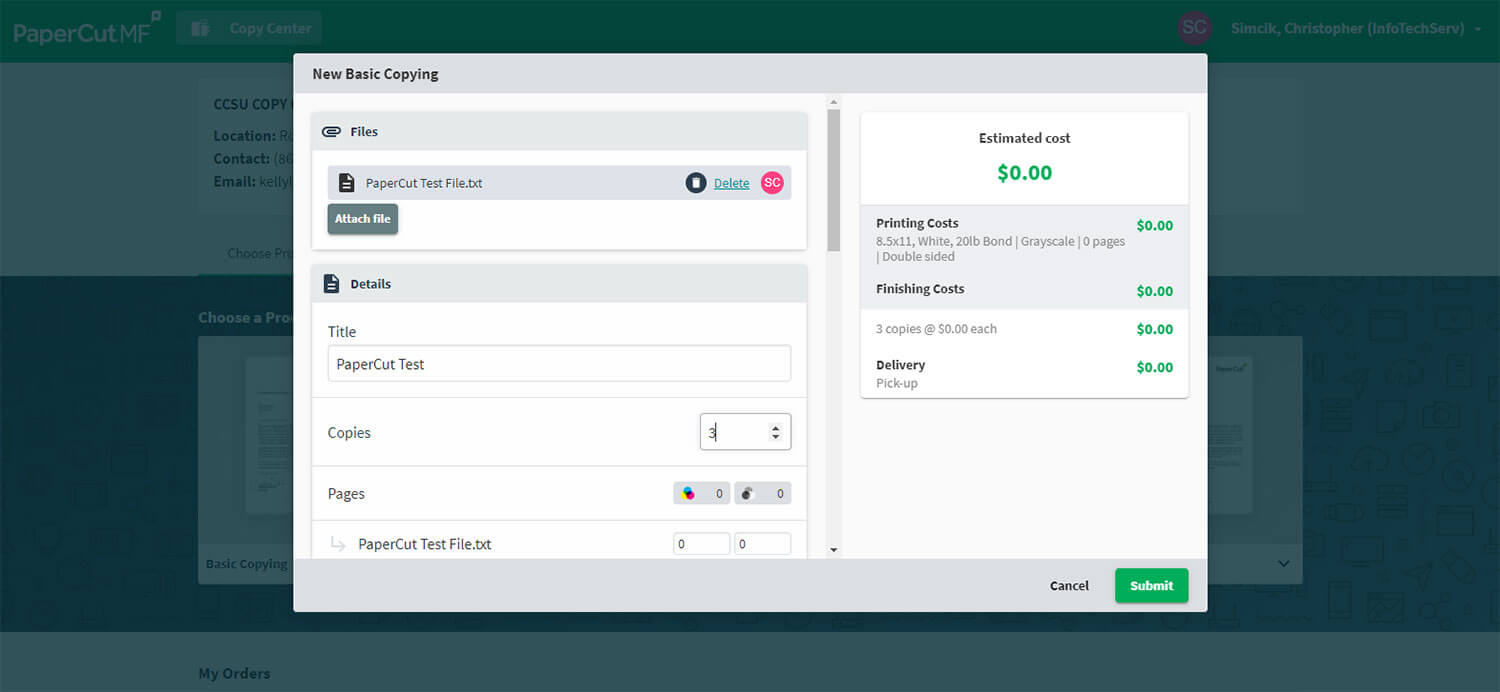Click the Choose Product tab behind dialog
The height and width of the screenshot is (692, 1500).
[259, 253]
